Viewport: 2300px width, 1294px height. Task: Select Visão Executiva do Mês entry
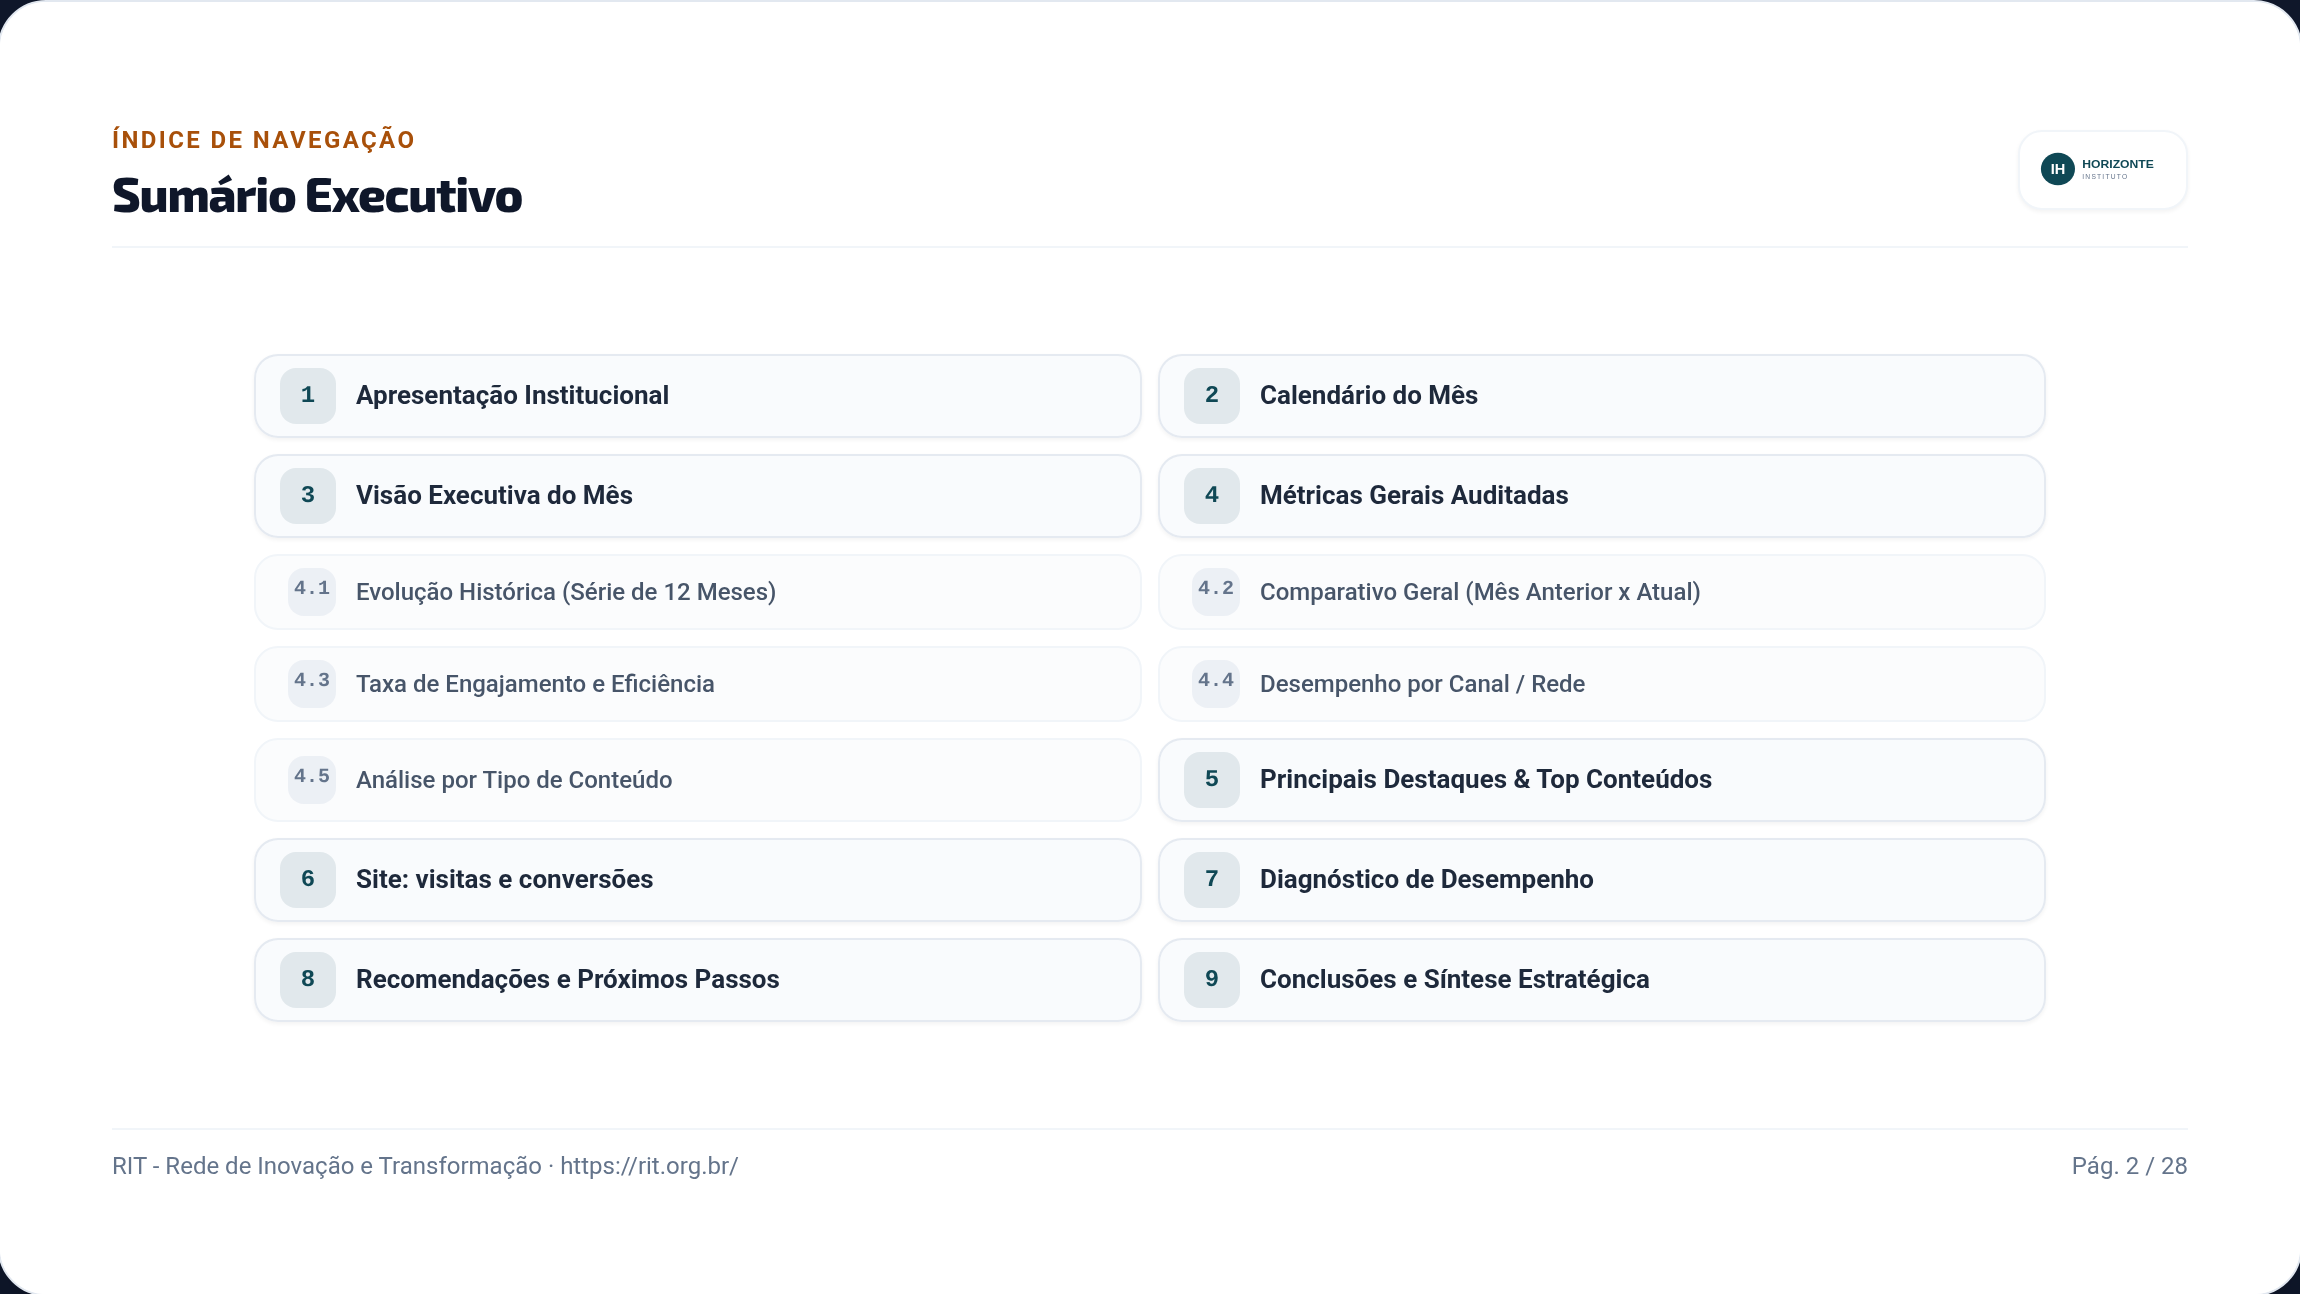(x=698, y=496)
